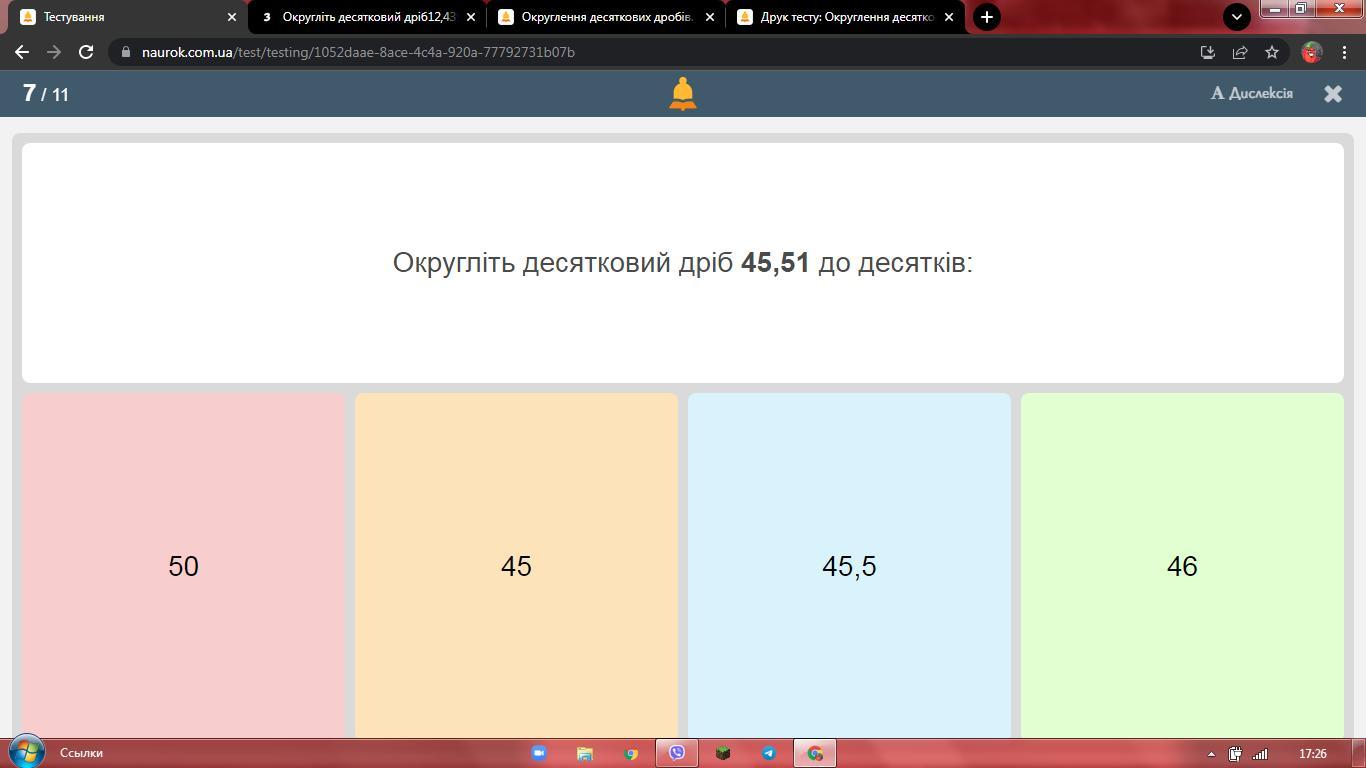
Task: Click the power/battery tray icon
Action: [1236, 754]
